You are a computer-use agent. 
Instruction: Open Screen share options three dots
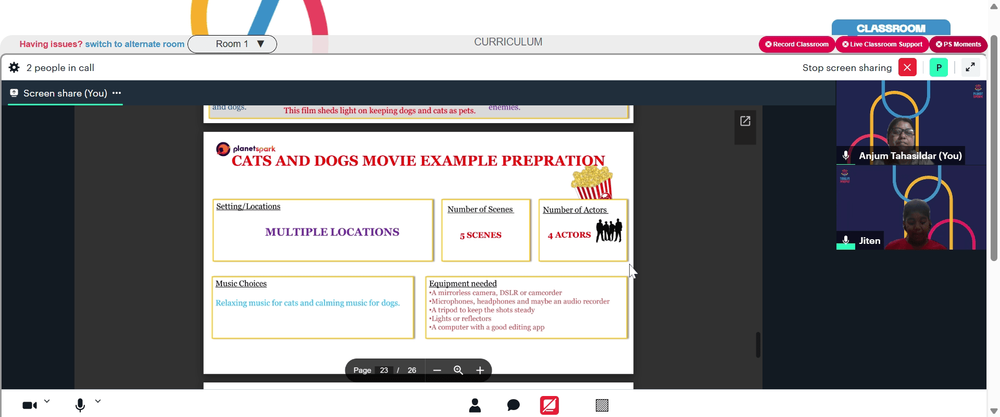pos(117,93)
